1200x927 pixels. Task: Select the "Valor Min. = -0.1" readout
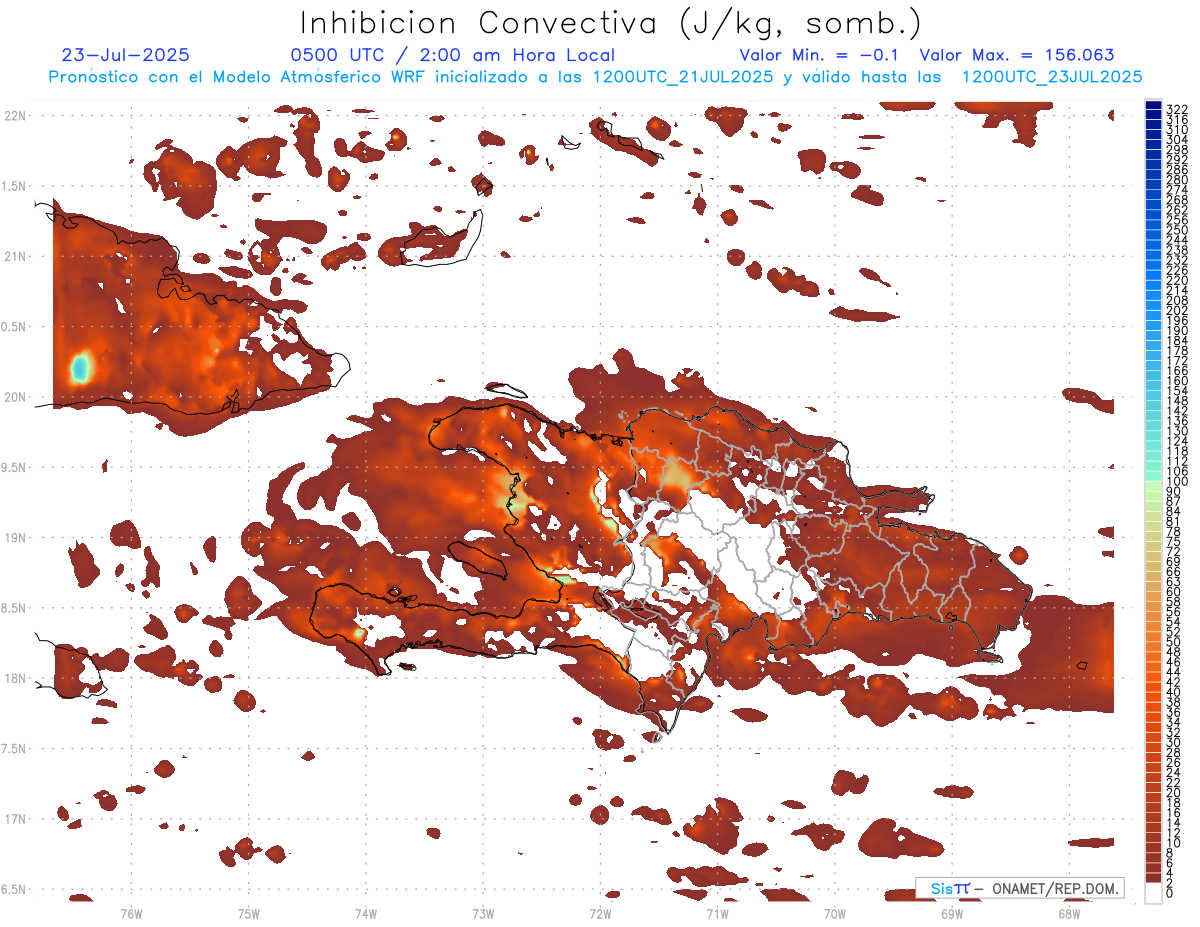pos(819,55)
